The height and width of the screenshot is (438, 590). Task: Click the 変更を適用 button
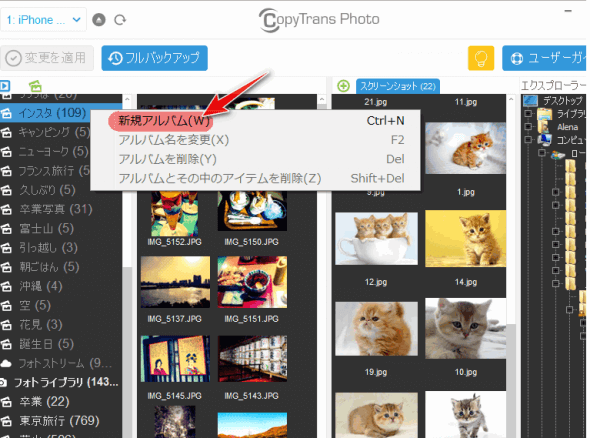47,58
